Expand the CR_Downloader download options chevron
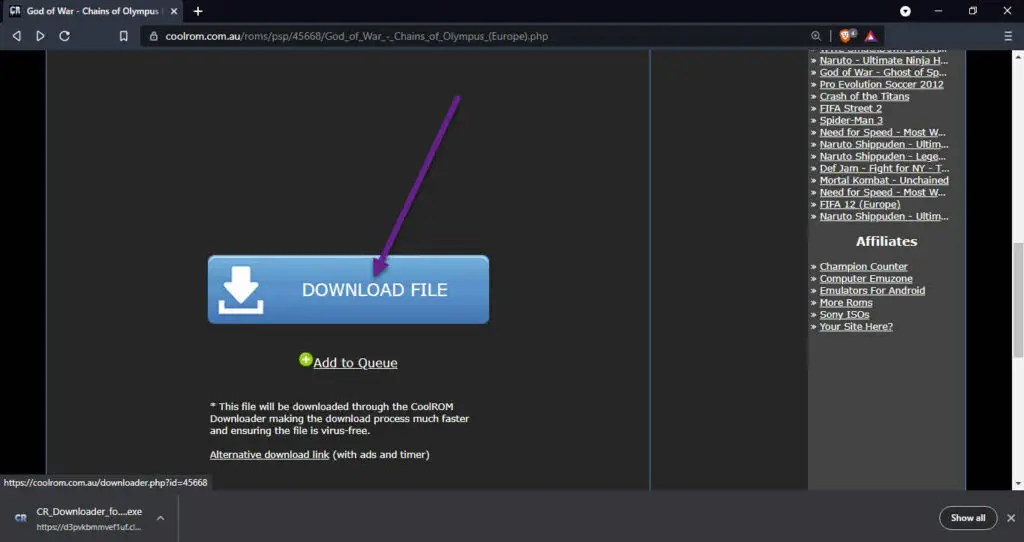Screen dimensions: 1024x542 click(x=161, y=518)
